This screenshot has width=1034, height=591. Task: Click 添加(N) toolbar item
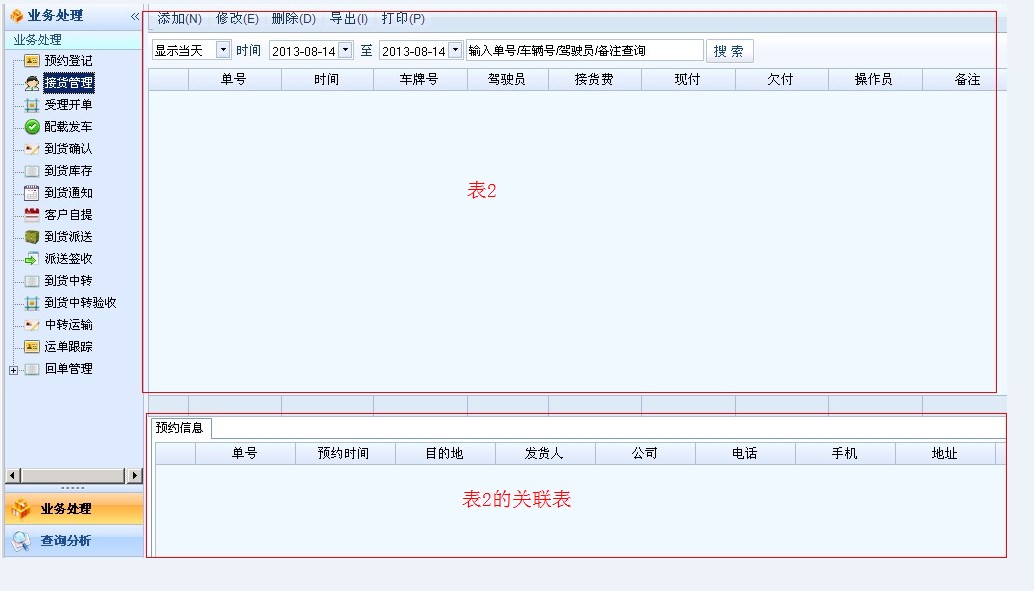[x=179, y=18]
